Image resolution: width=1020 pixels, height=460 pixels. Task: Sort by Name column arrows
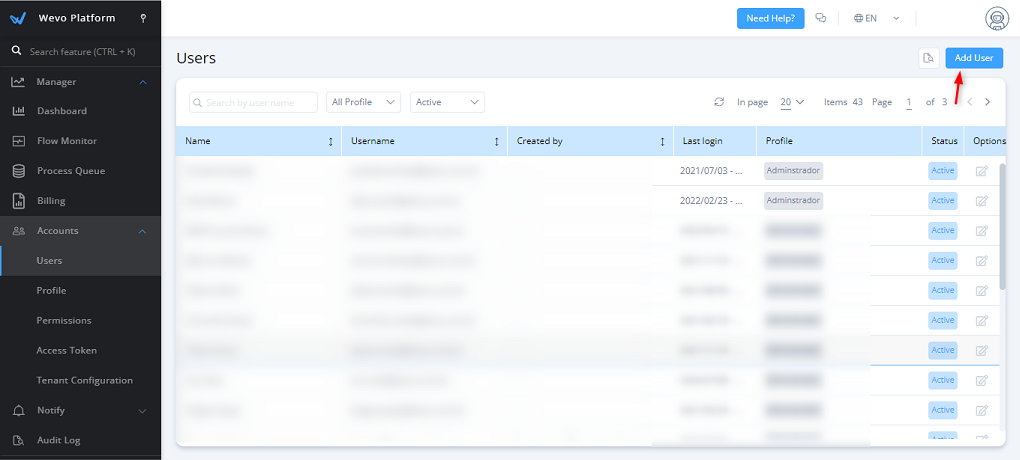330,141
